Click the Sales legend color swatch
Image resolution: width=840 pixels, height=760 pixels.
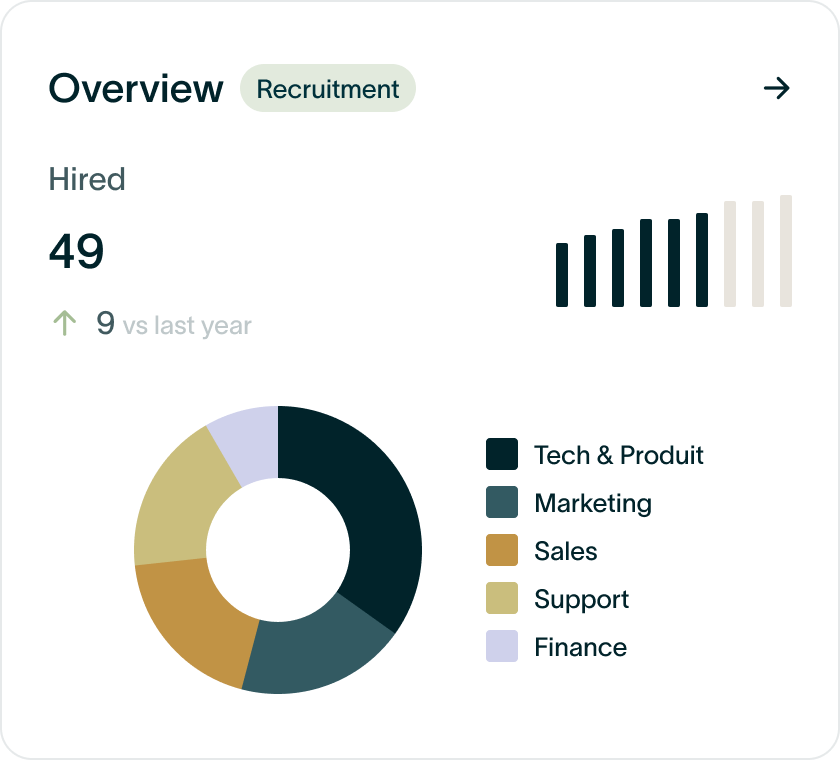[x=502, y=550]
